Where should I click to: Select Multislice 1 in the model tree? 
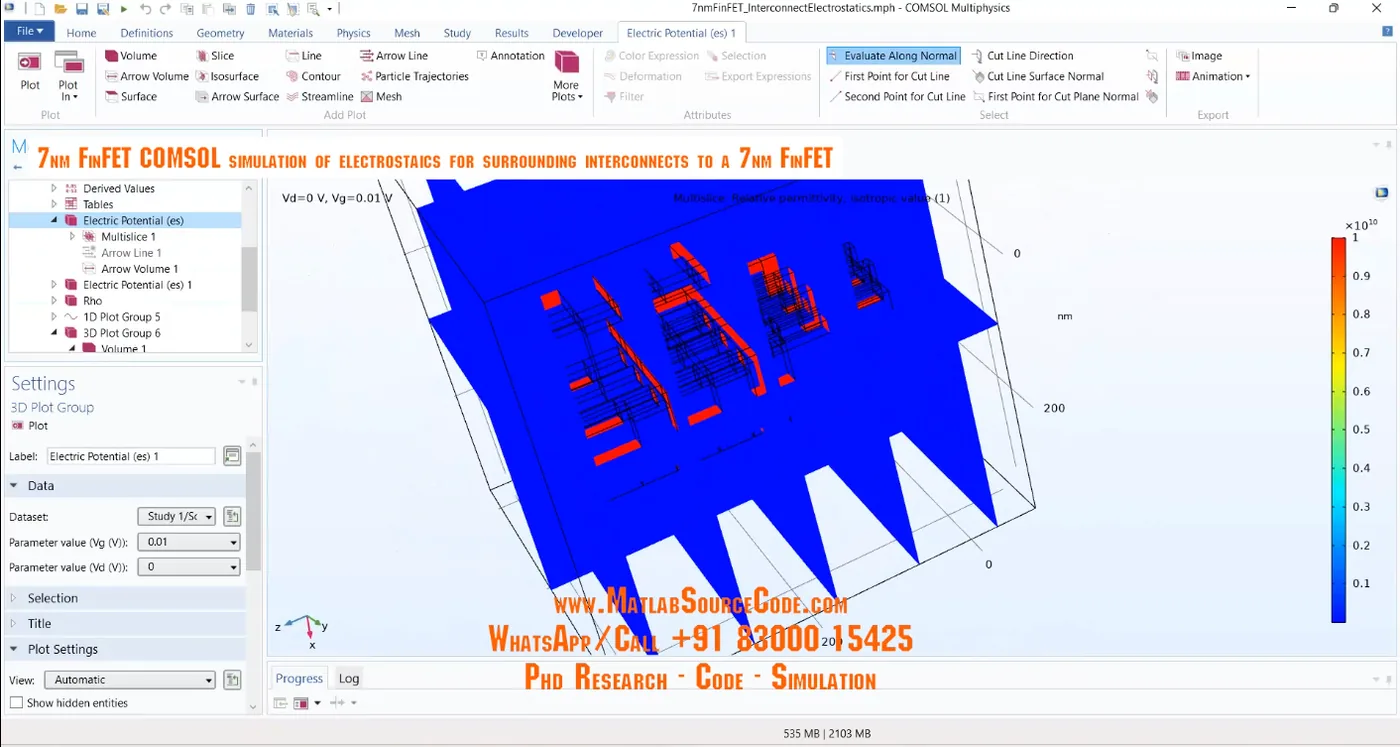[128, 237]
